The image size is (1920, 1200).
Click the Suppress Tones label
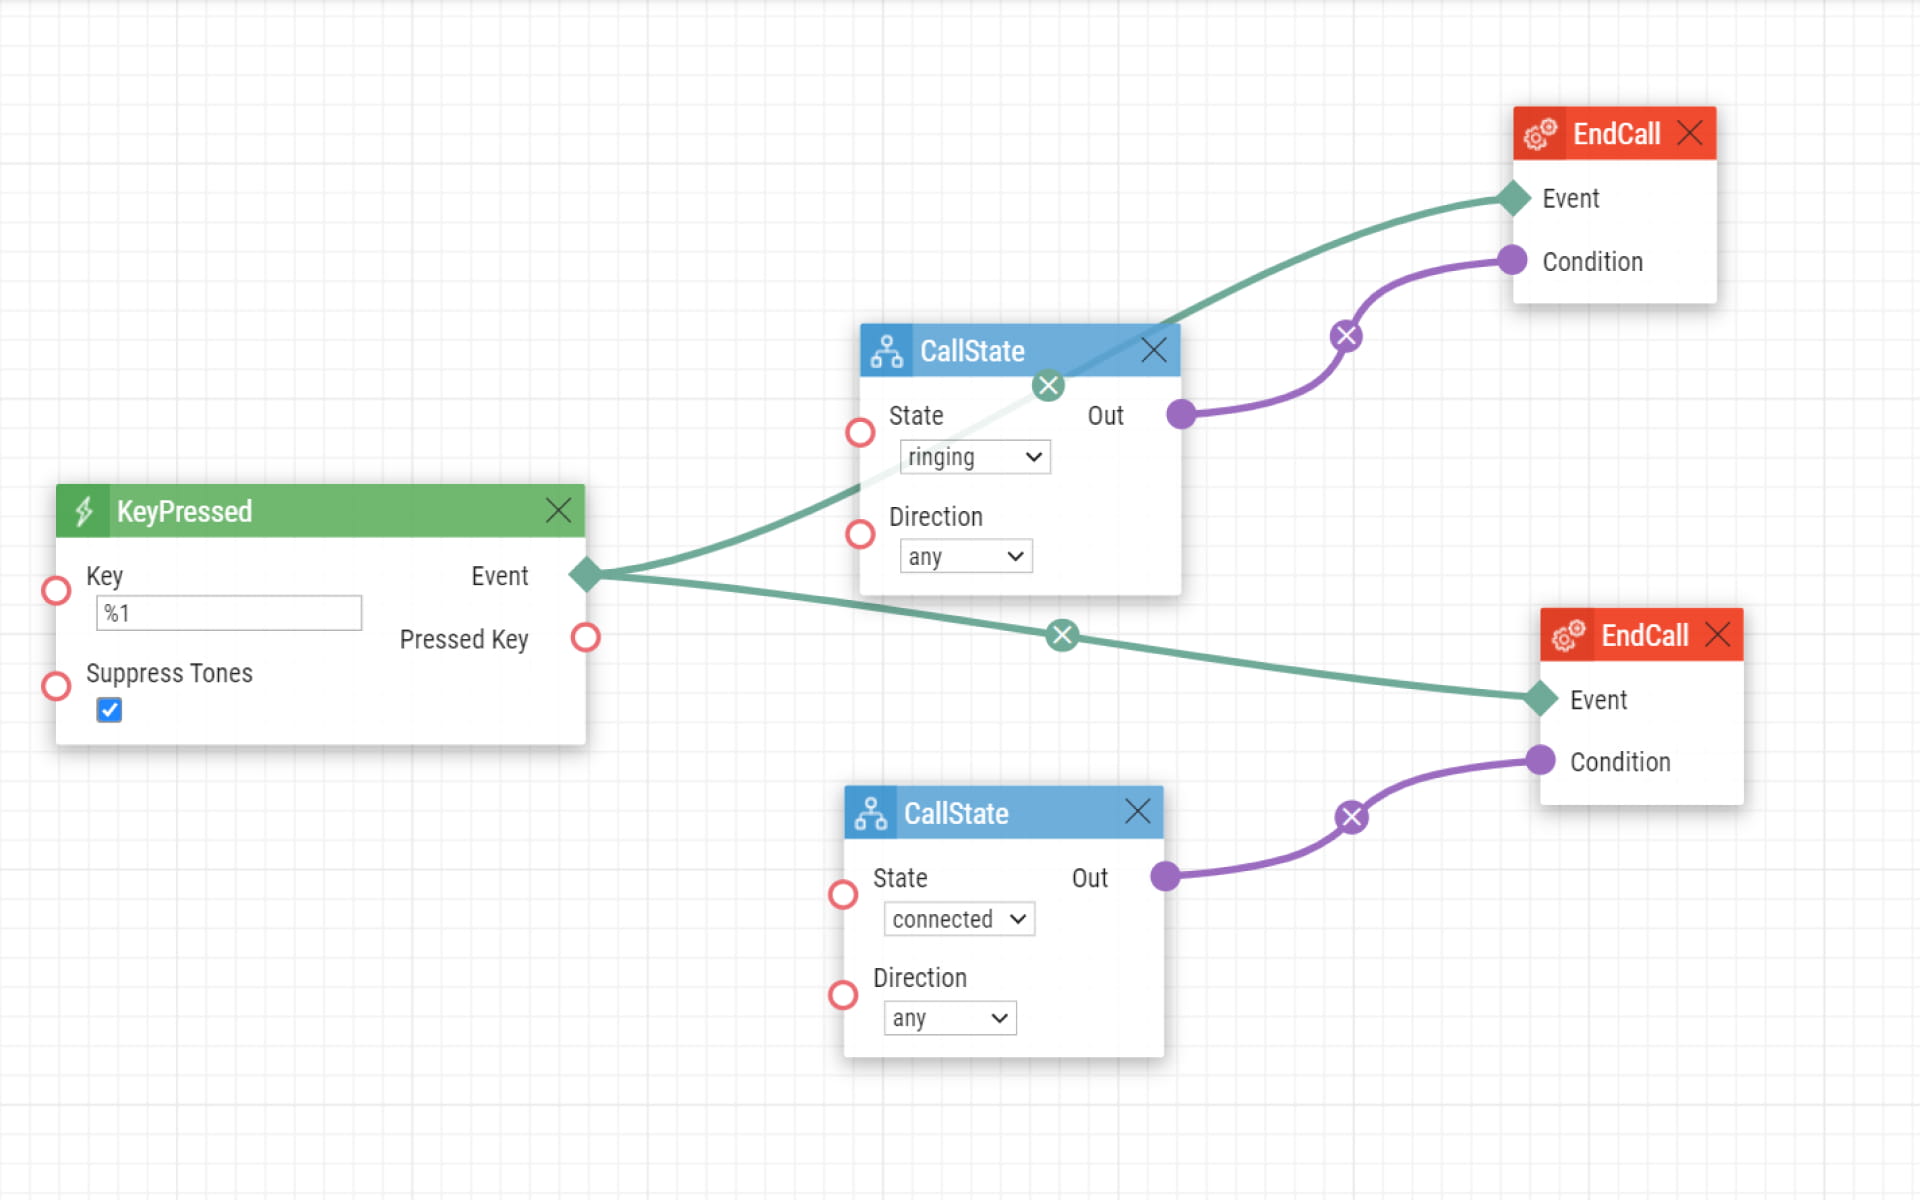(x=169, y=673)
